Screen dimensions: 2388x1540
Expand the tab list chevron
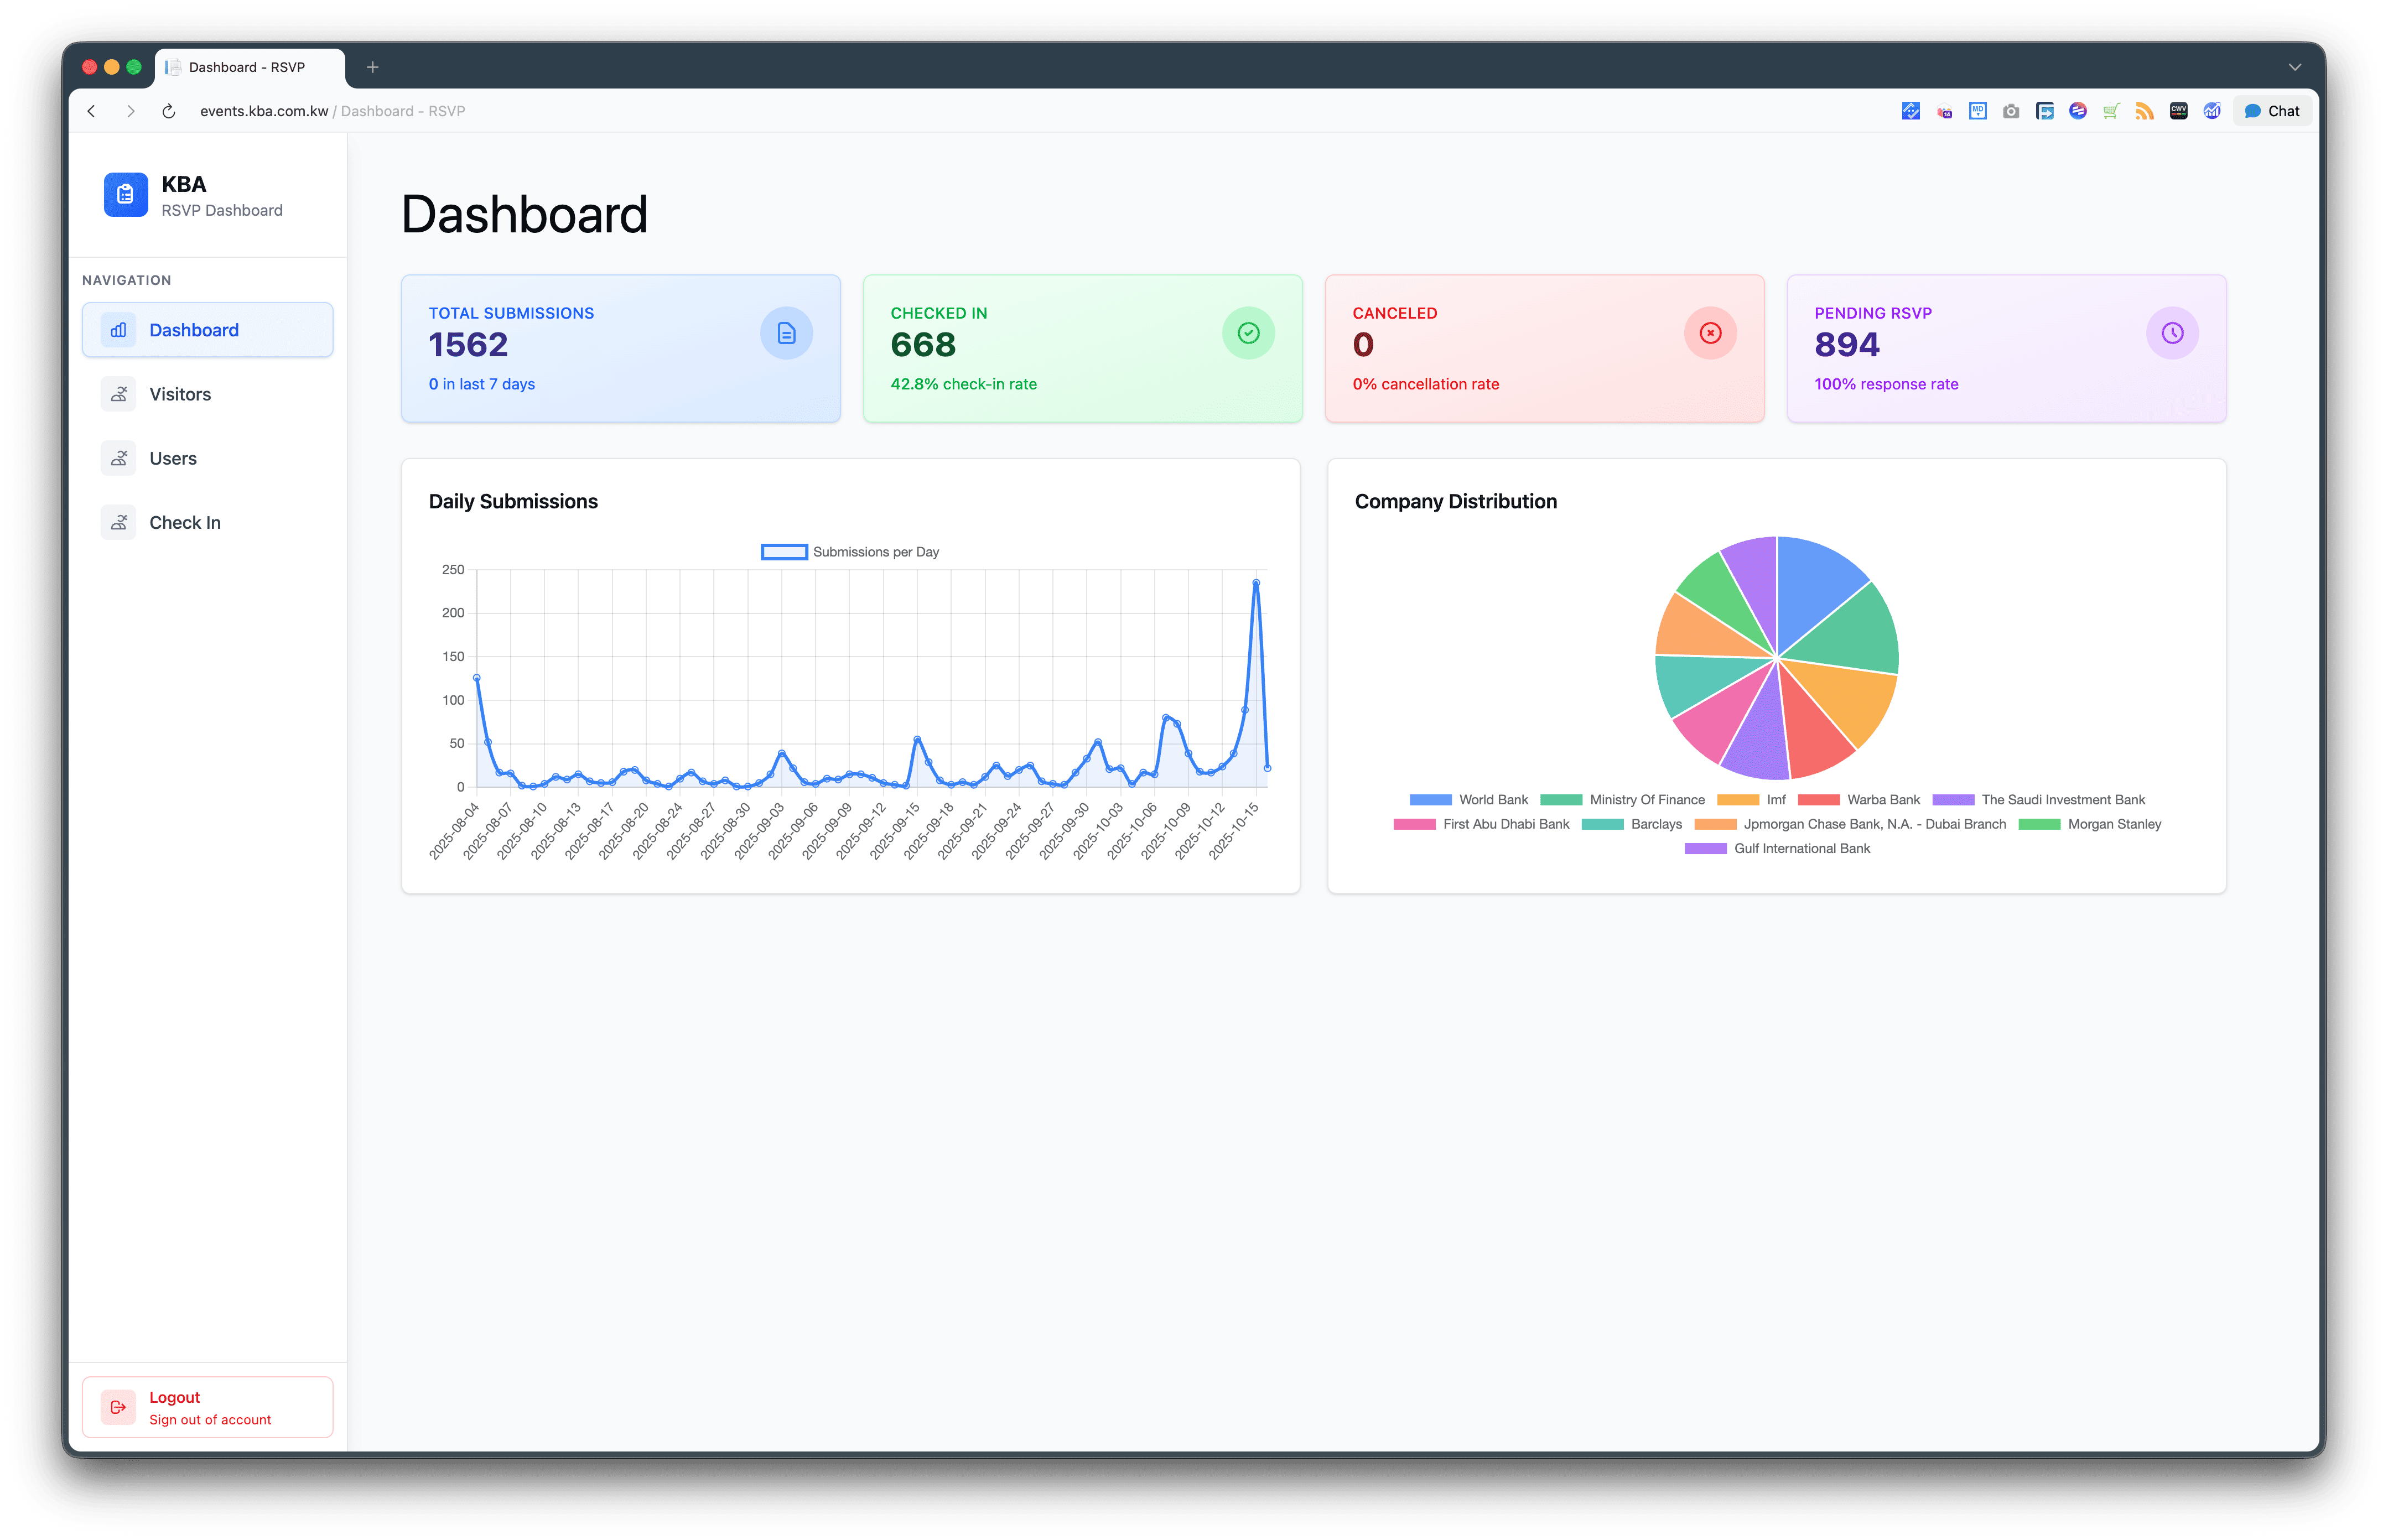(2294, 67)
